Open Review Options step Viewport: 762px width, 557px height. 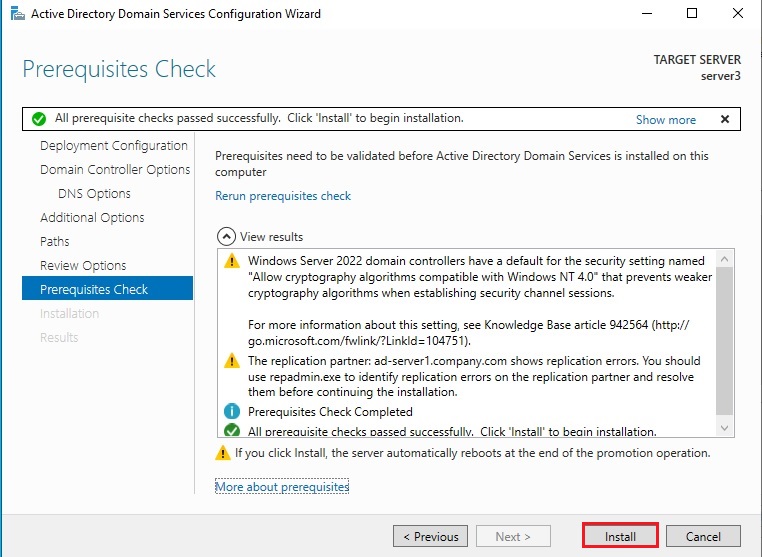(x=83, y=266)
